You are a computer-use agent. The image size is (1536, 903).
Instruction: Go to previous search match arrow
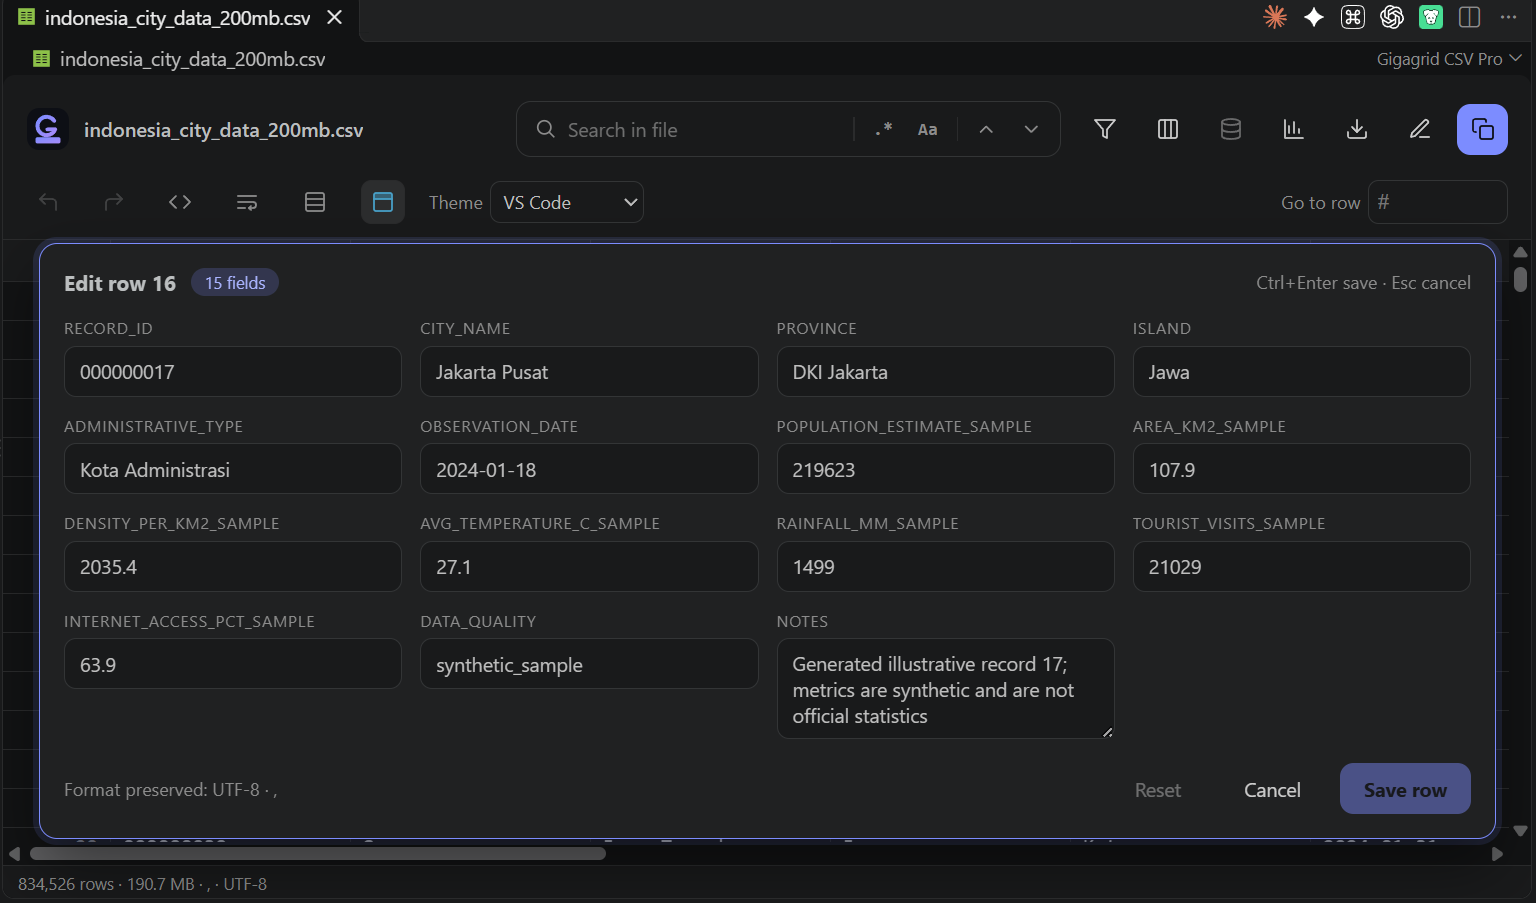point(986,129)
